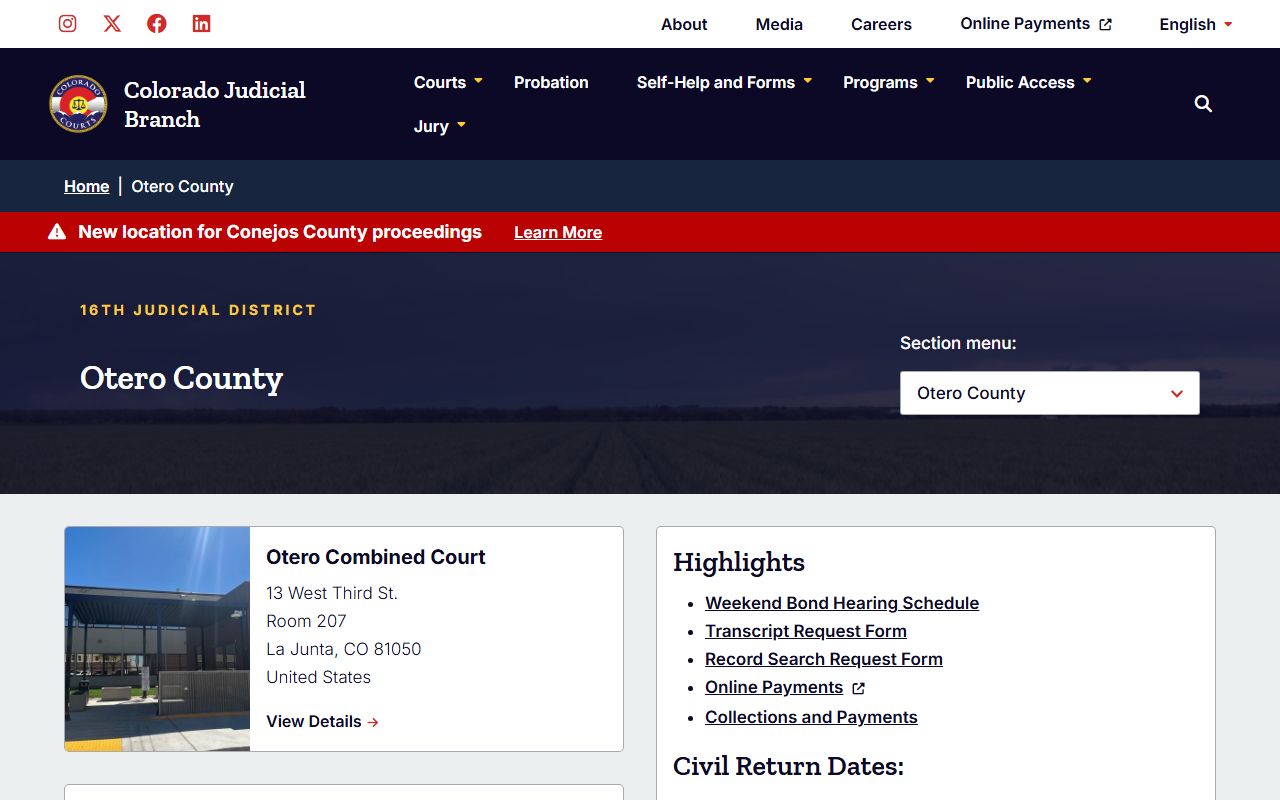Image resolution: width=1280 pixels, height=800 pixels.
Task: Click View Details for Otero Combined Court
Action: 322,721
